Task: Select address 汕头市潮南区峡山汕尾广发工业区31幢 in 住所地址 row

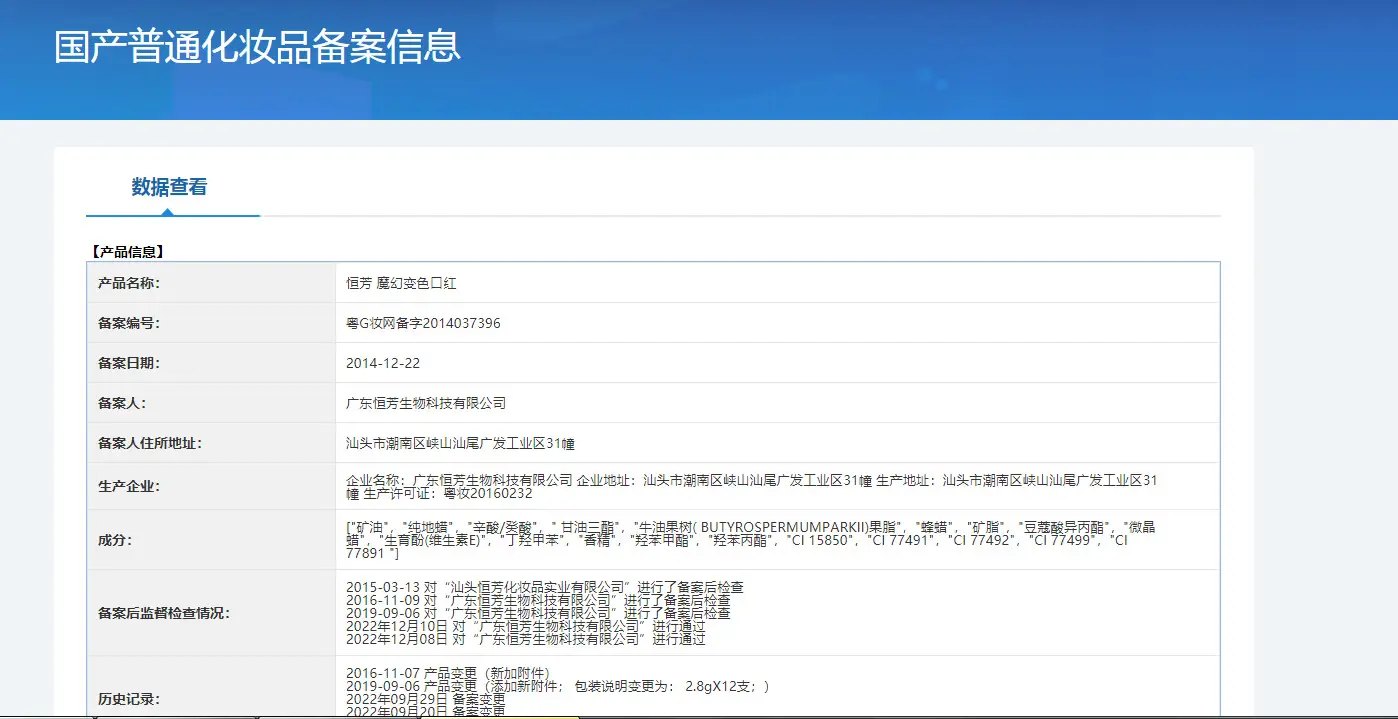Action: coord(460,443)
